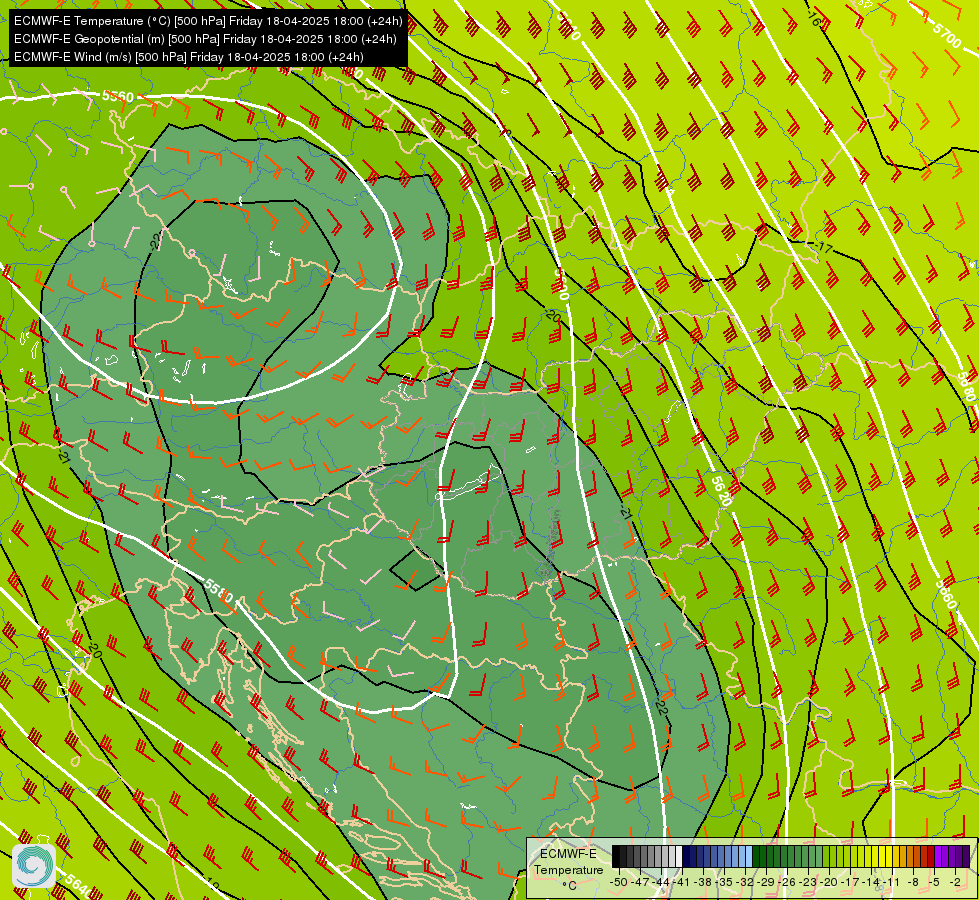Click the -16 isotherm label

pyautogui.click(x=814, y=19)
